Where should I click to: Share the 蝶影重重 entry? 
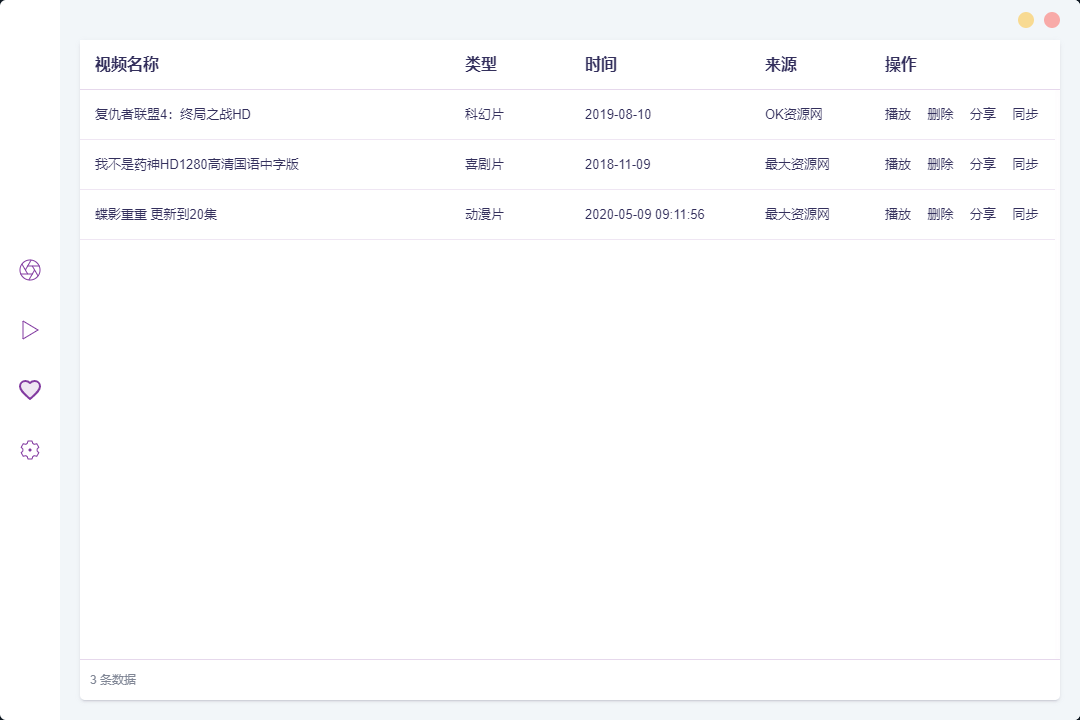(x=983, y=214)
